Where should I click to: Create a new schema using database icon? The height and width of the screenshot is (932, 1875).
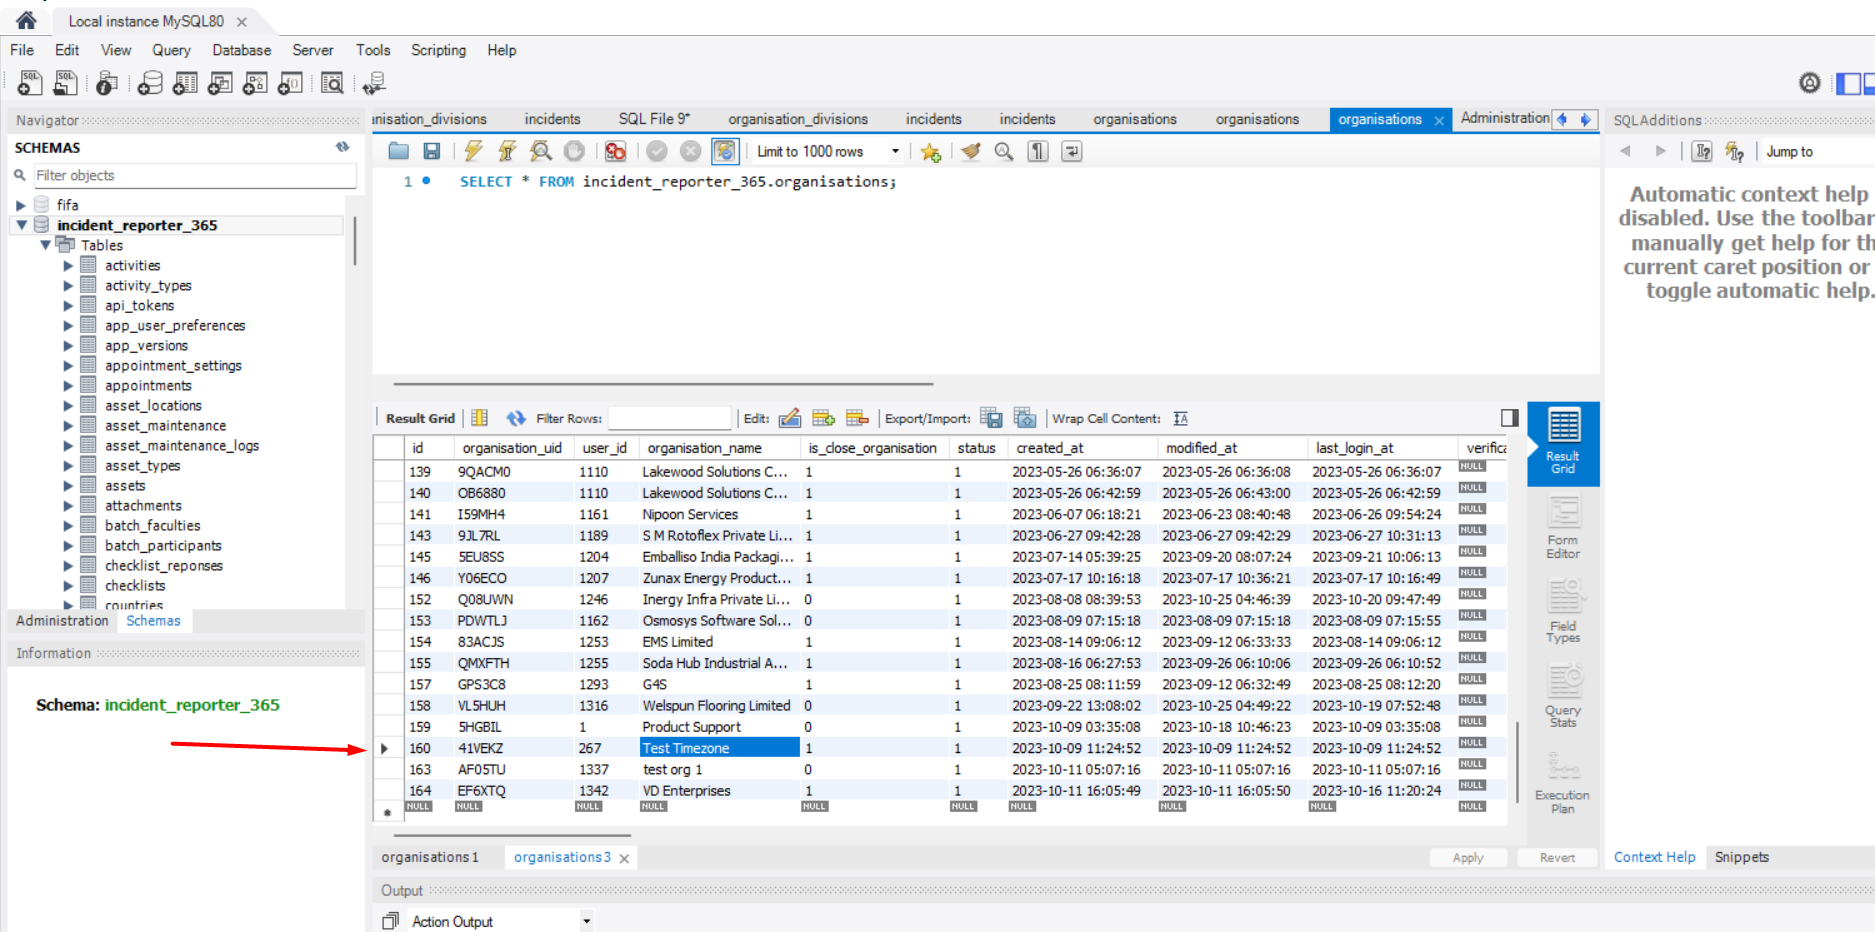pos(150,84)
